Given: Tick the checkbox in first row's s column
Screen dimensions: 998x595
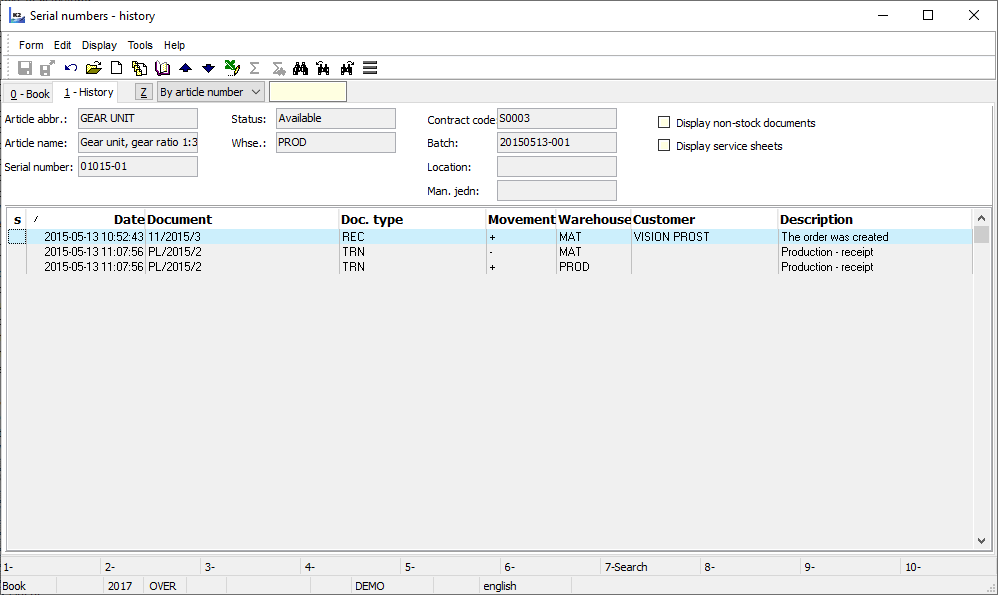Looking at the screenshot, I should pos(17,237).
